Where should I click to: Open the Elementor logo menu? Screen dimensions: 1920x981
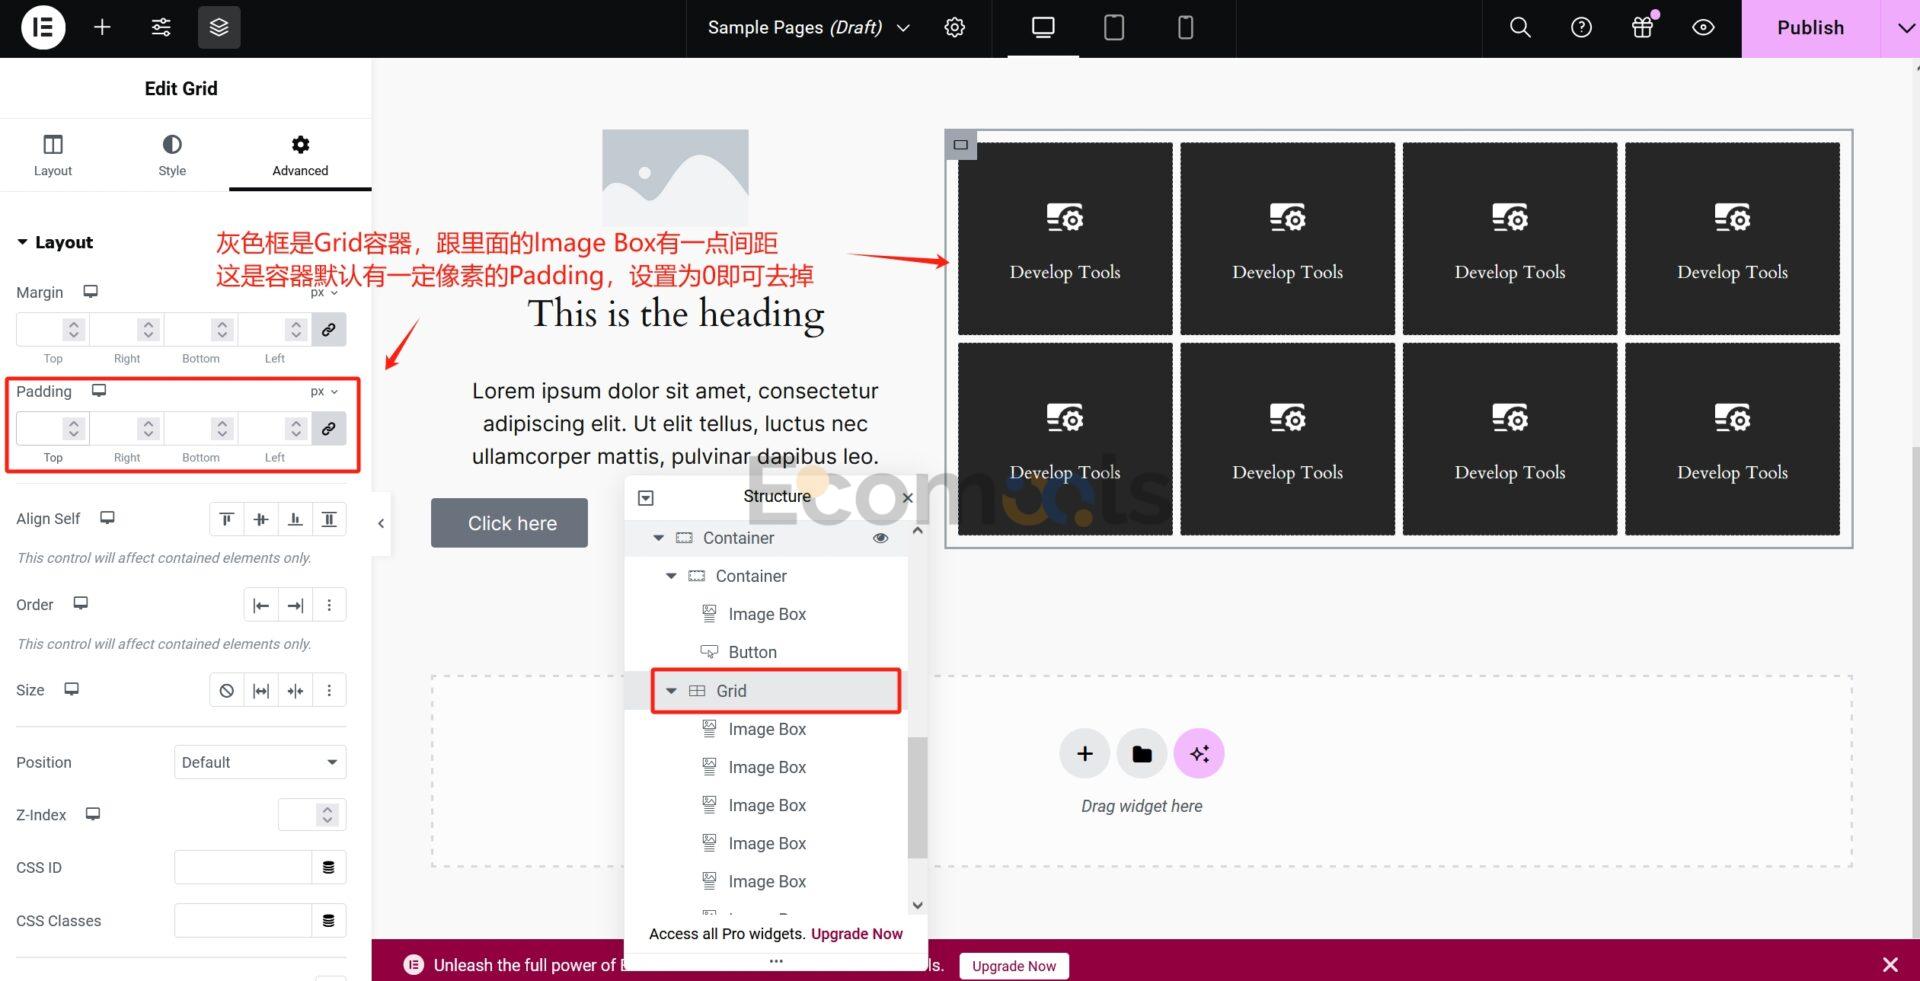click(43, 28)
